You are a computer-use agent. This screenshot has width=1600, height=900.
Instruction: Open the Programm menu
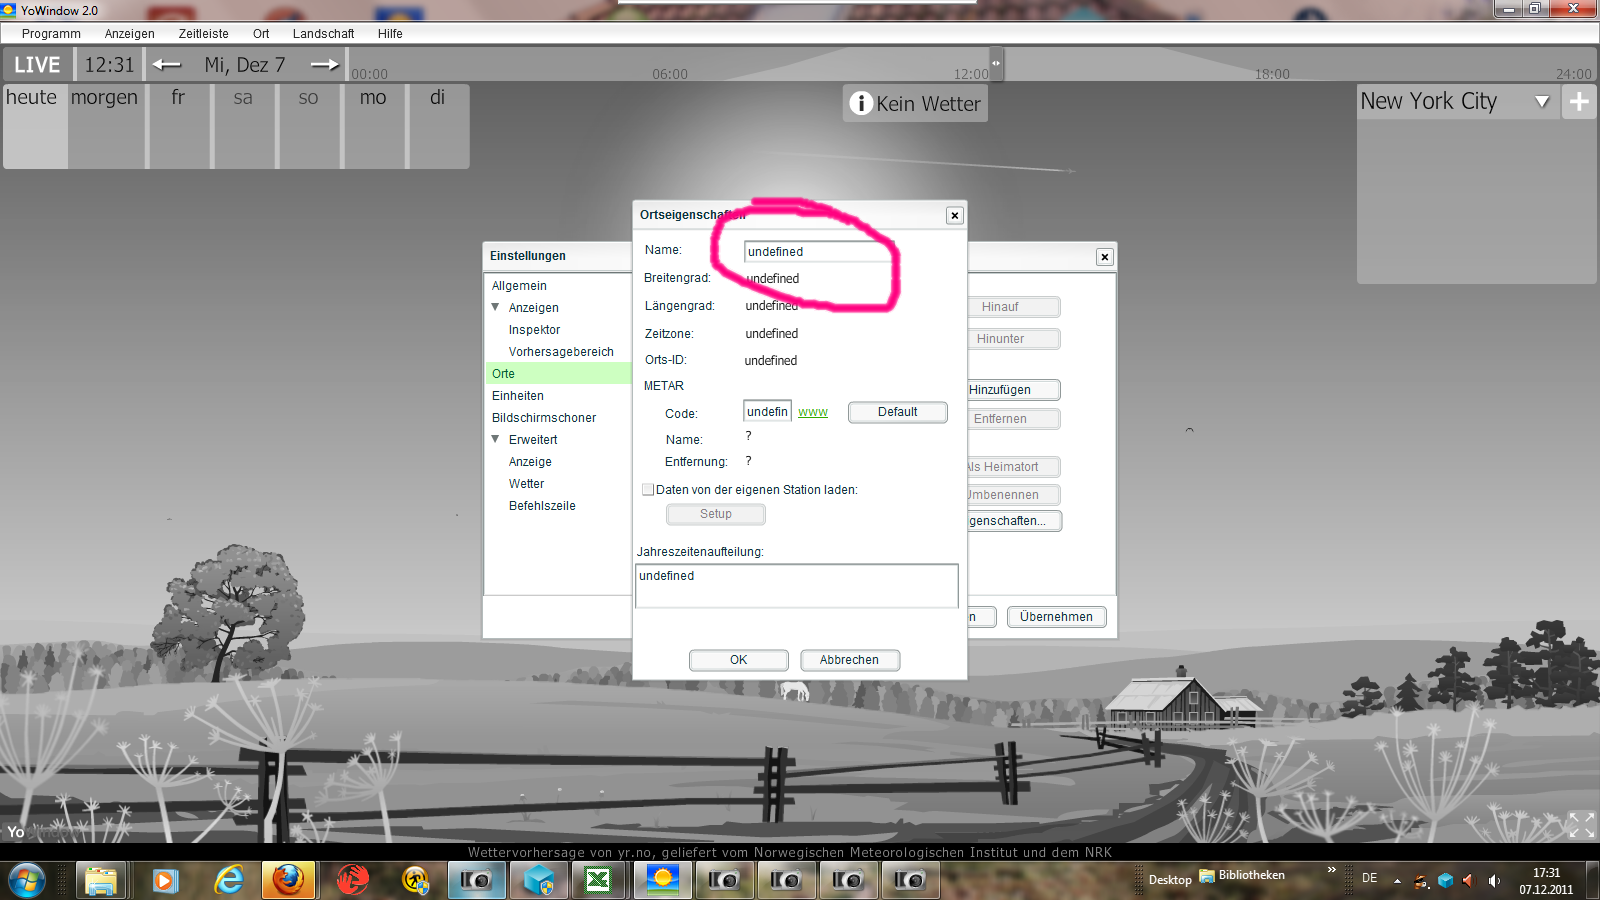[x=51, y=34]
